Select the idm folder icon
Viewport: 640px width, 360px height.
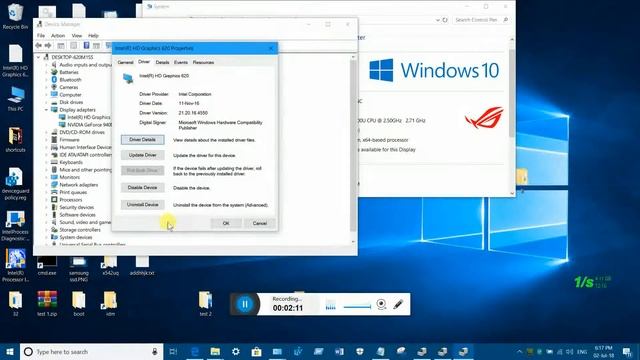[110, 304]
